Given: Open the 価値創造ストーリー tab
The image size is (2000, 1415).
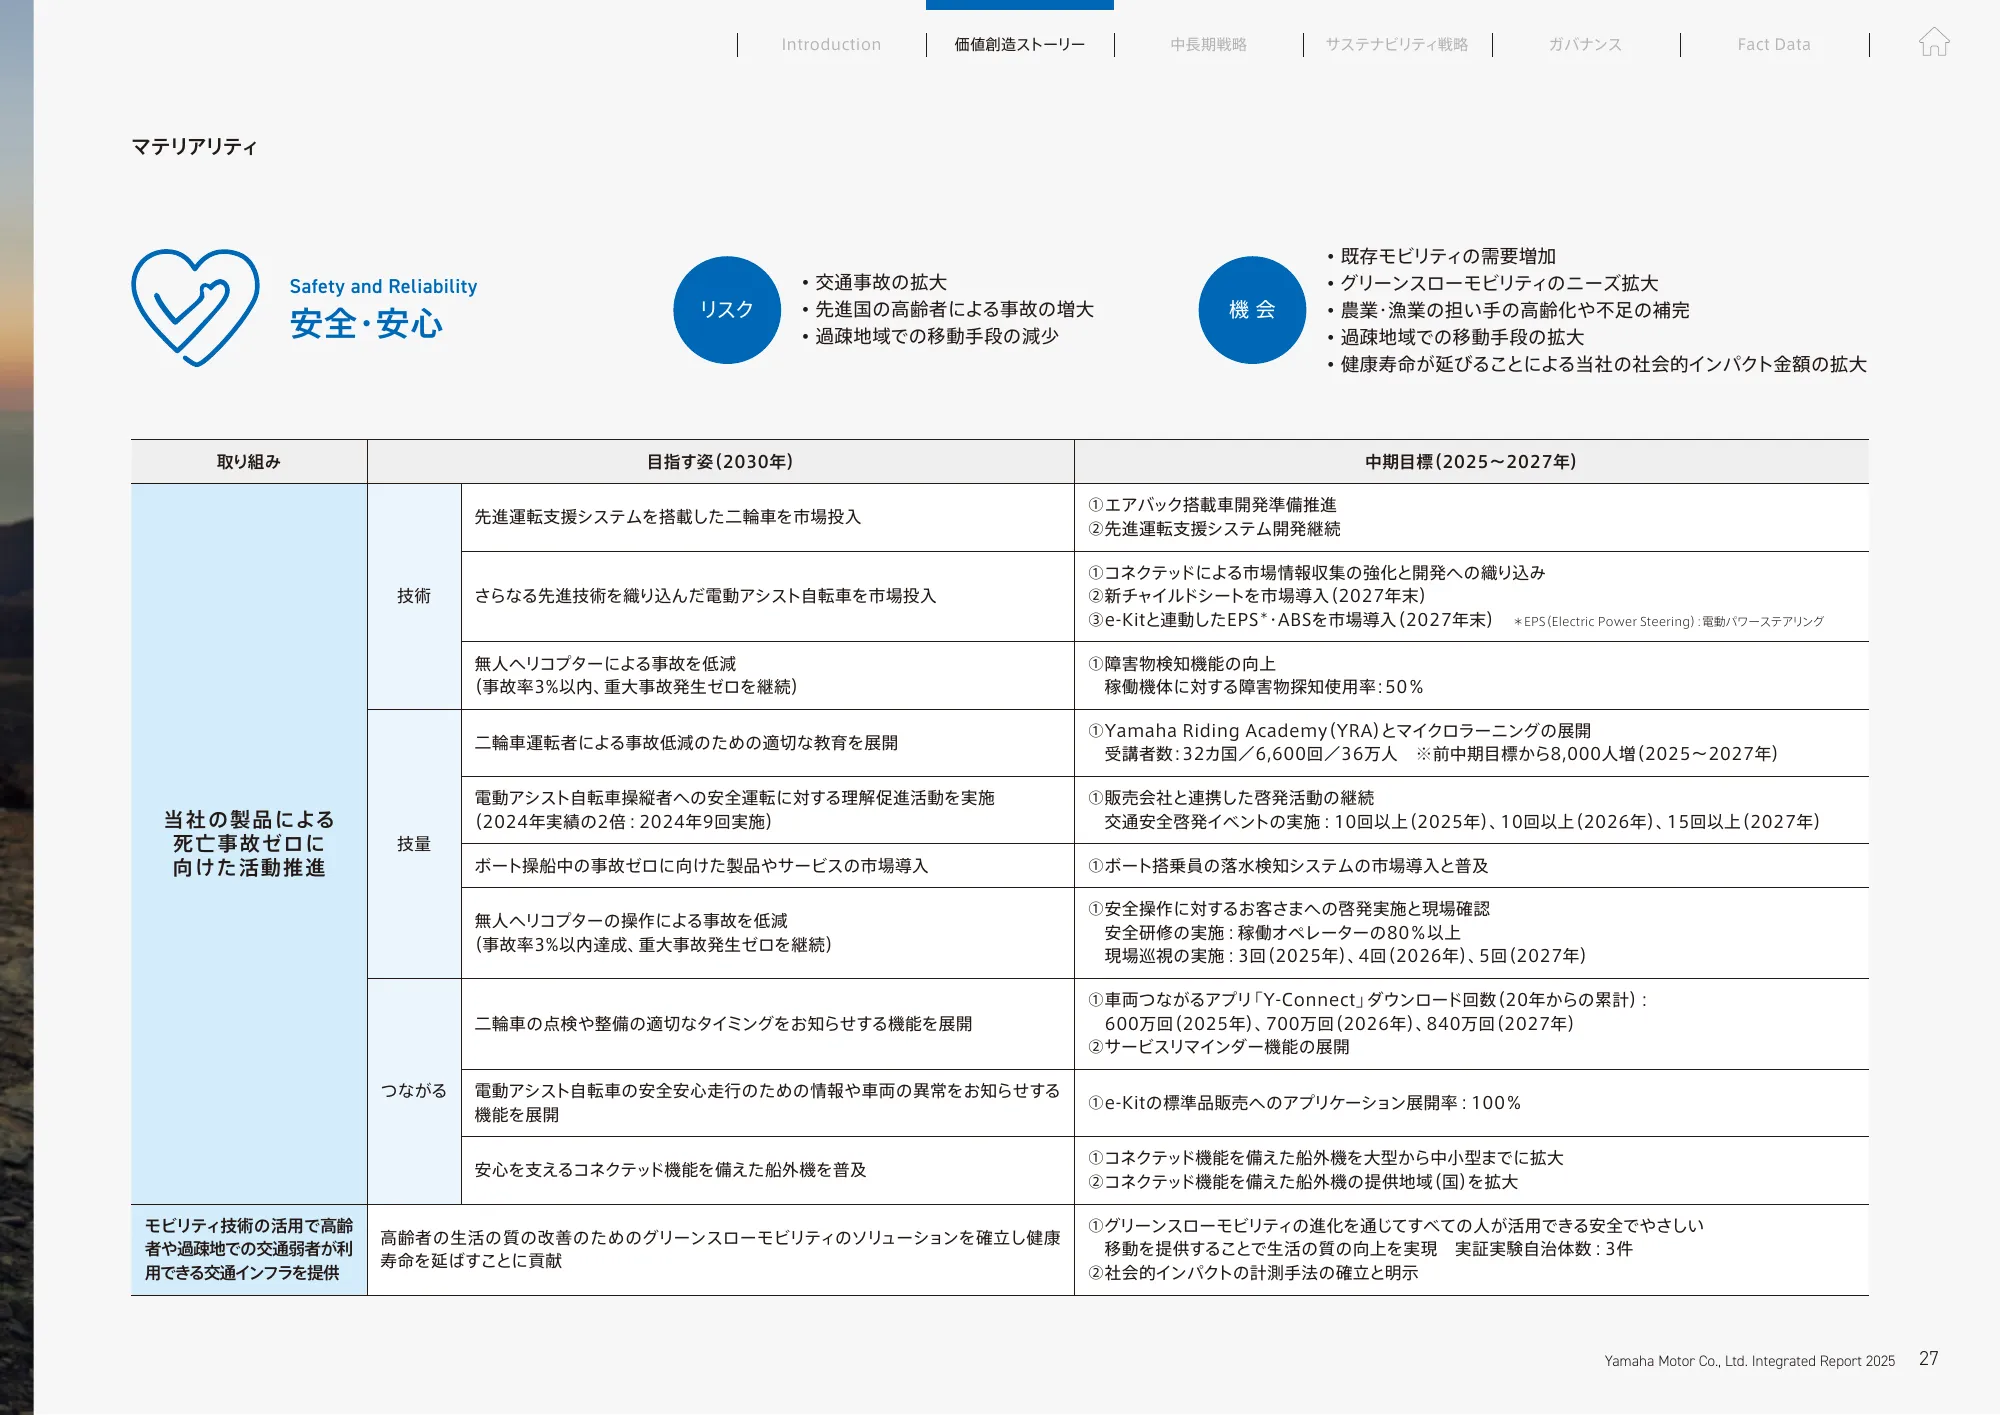Looking at the screenshot, I should [1019, 44].
